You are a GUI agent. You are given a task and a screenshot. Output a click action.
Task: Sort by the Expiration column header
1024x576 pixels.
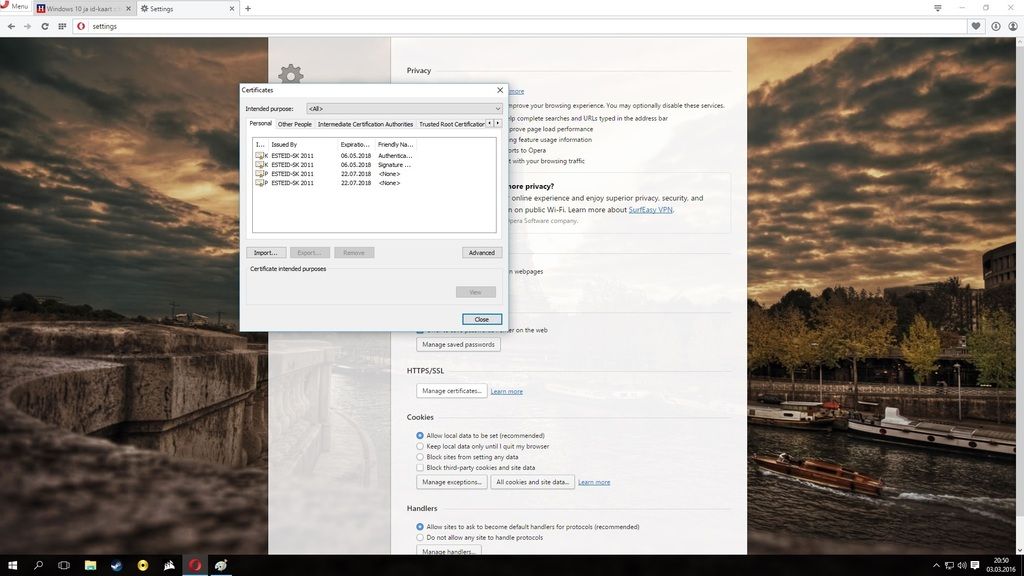357,144
